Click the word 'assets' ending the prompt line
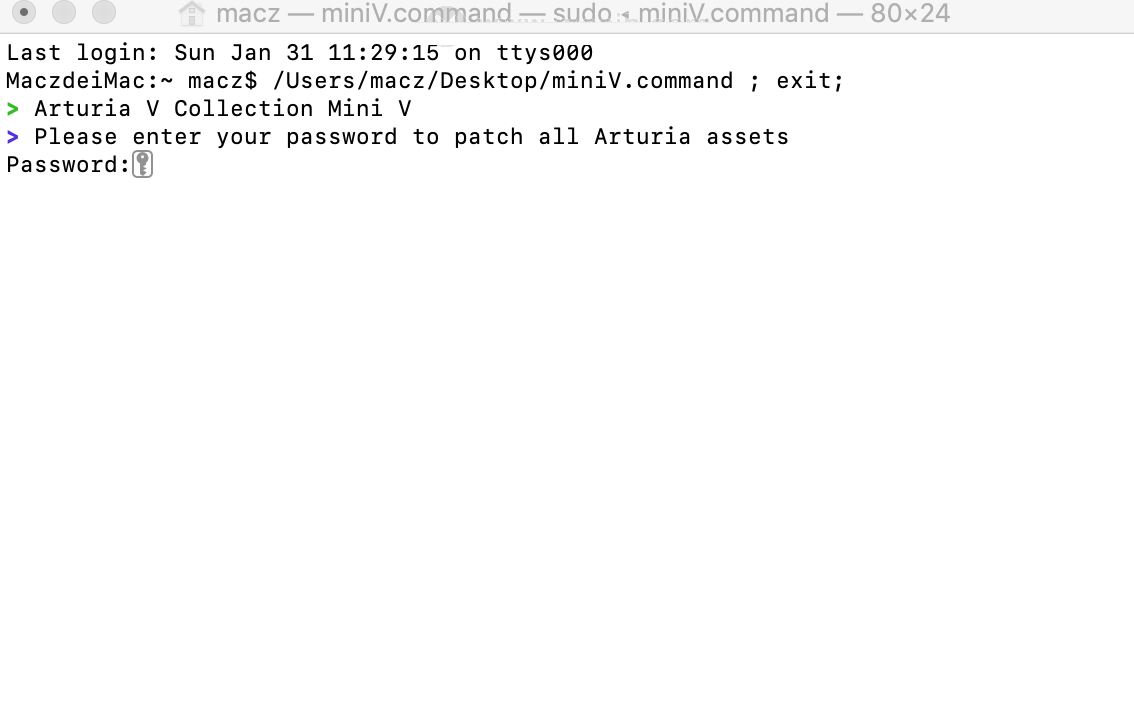The image size is (1134, 716). coord(747,137)
